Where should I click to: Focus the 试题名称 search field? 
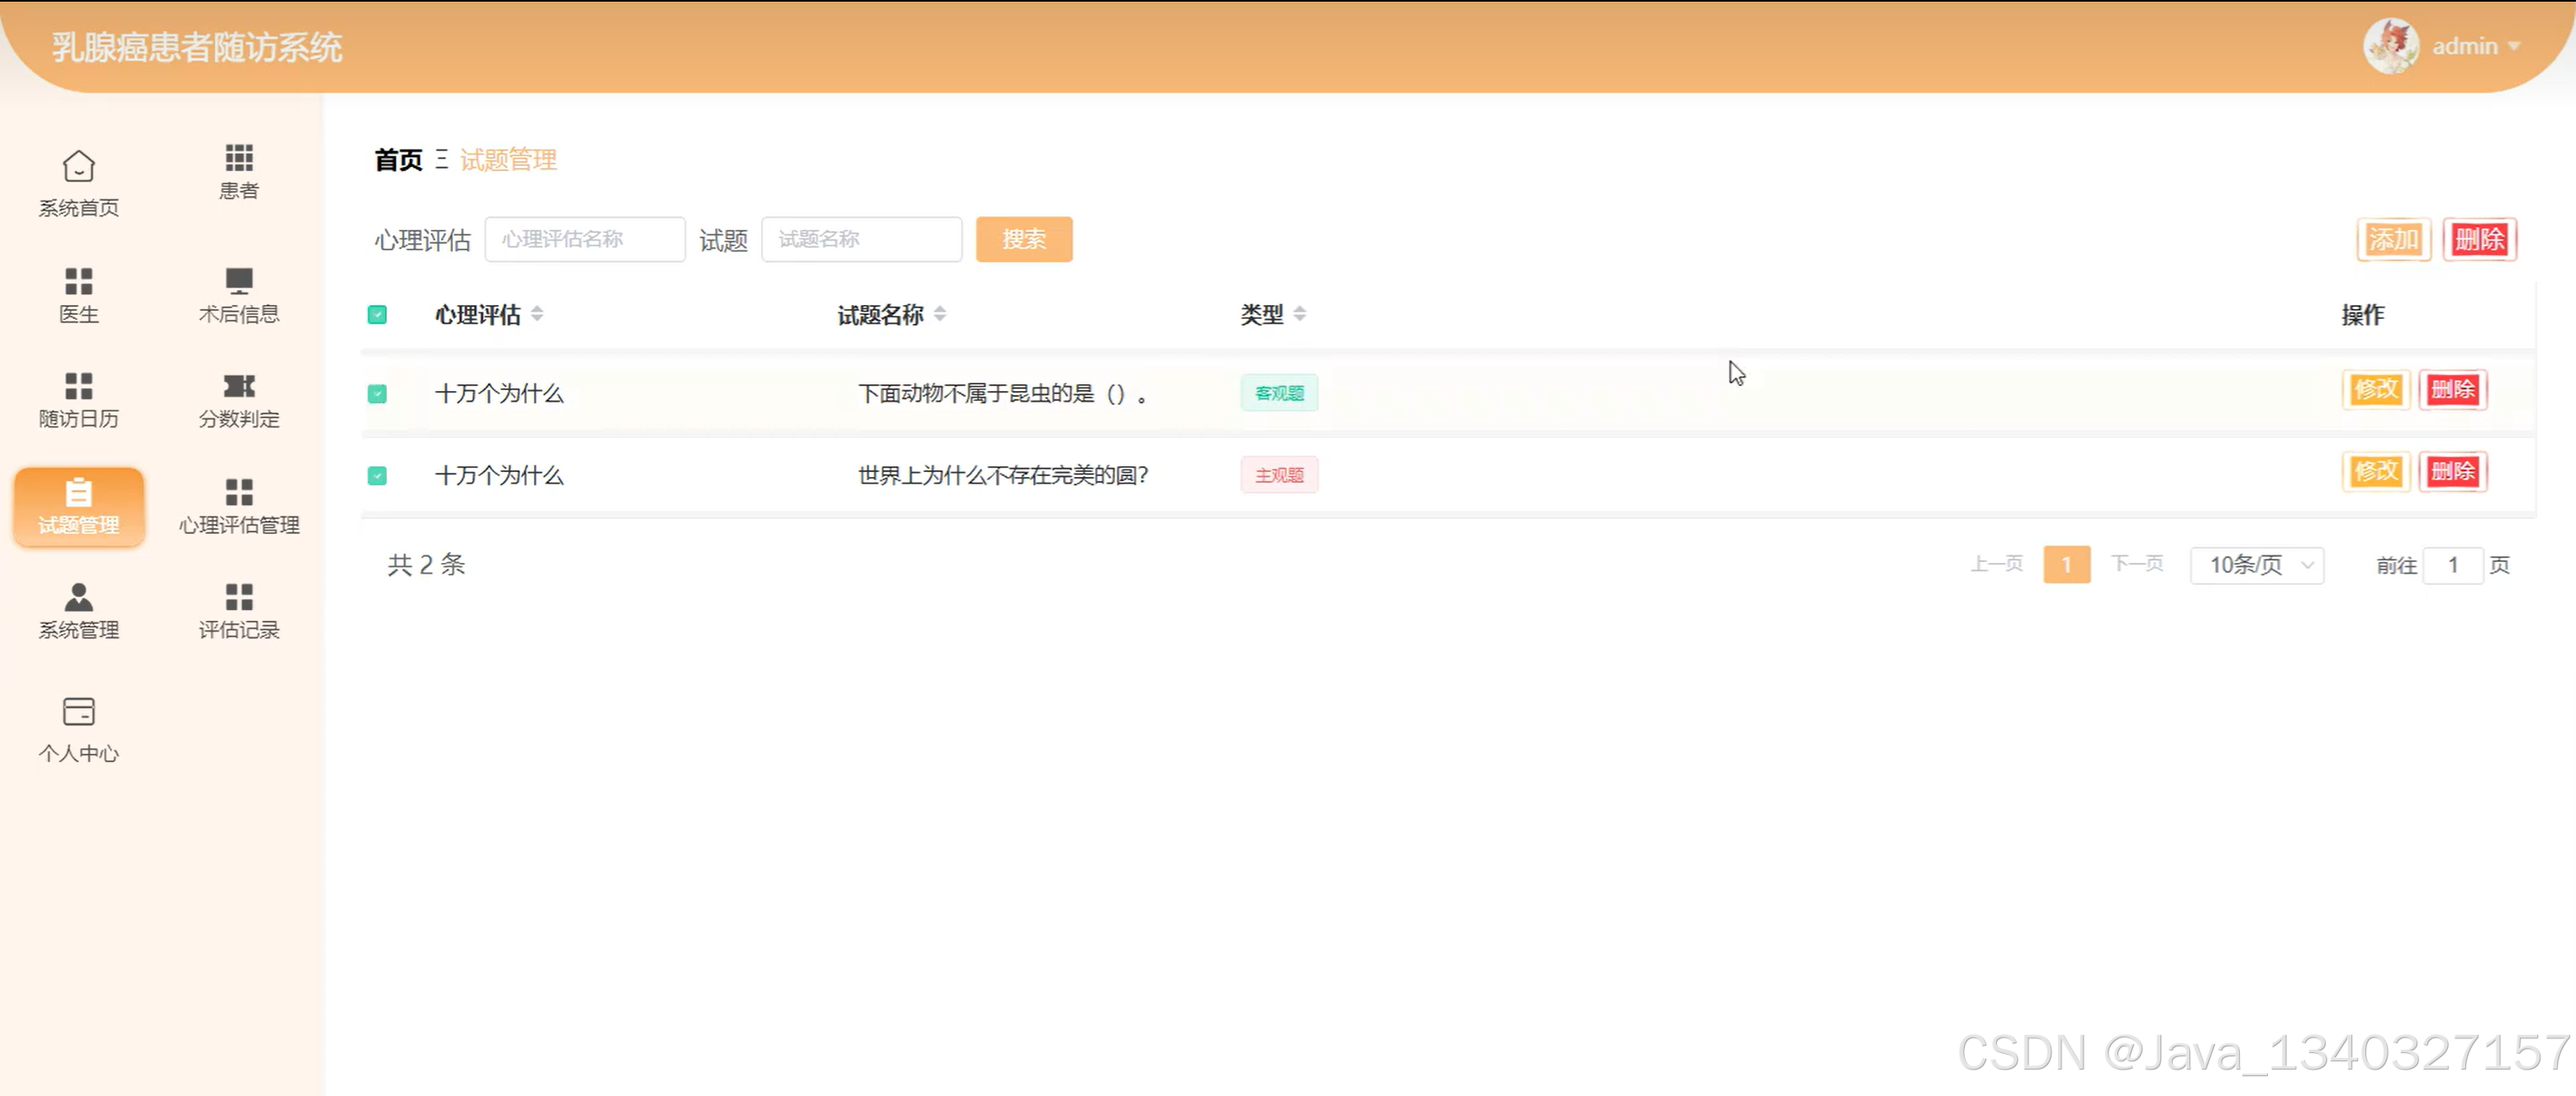tap(861, 239)
